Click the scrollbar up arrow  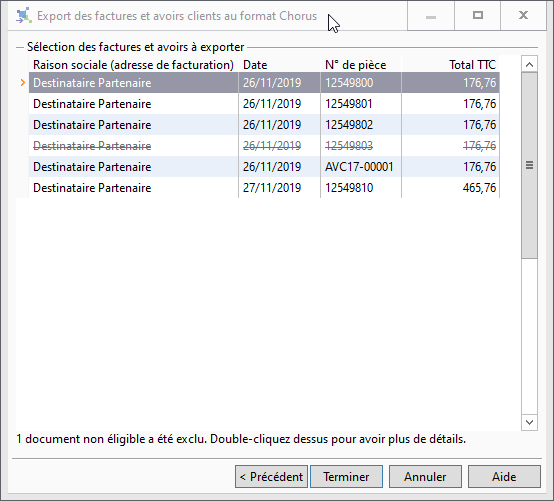pos(529,64)
